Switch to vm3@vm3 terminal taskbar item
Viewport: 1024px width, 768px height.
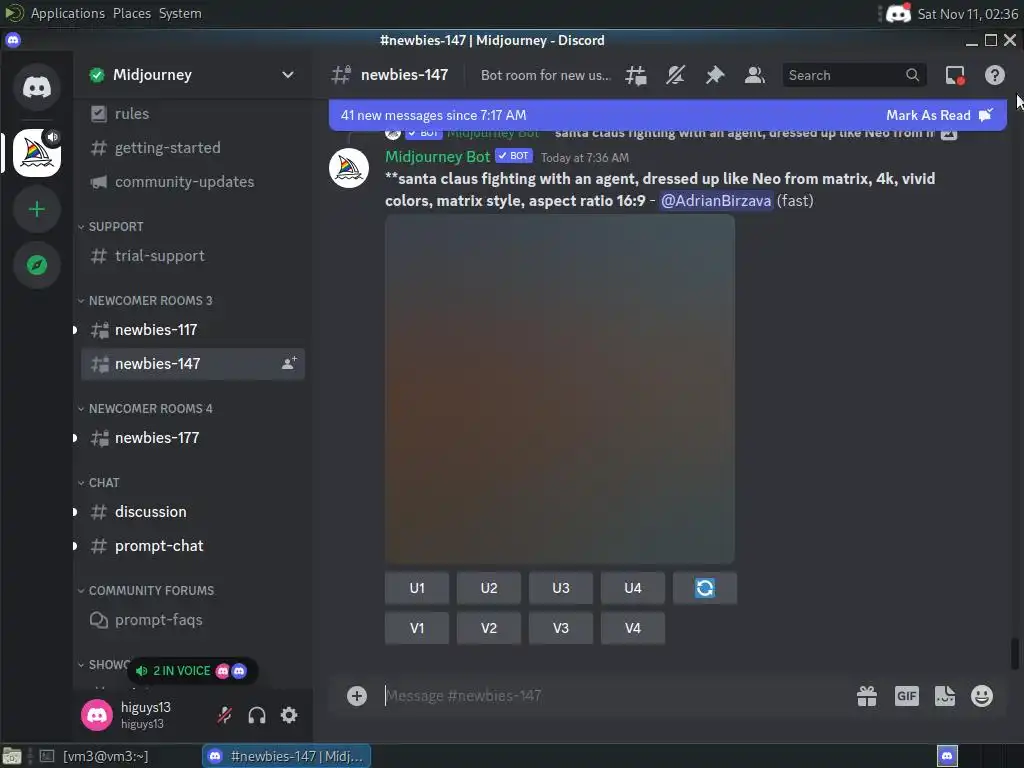point(97,756)
